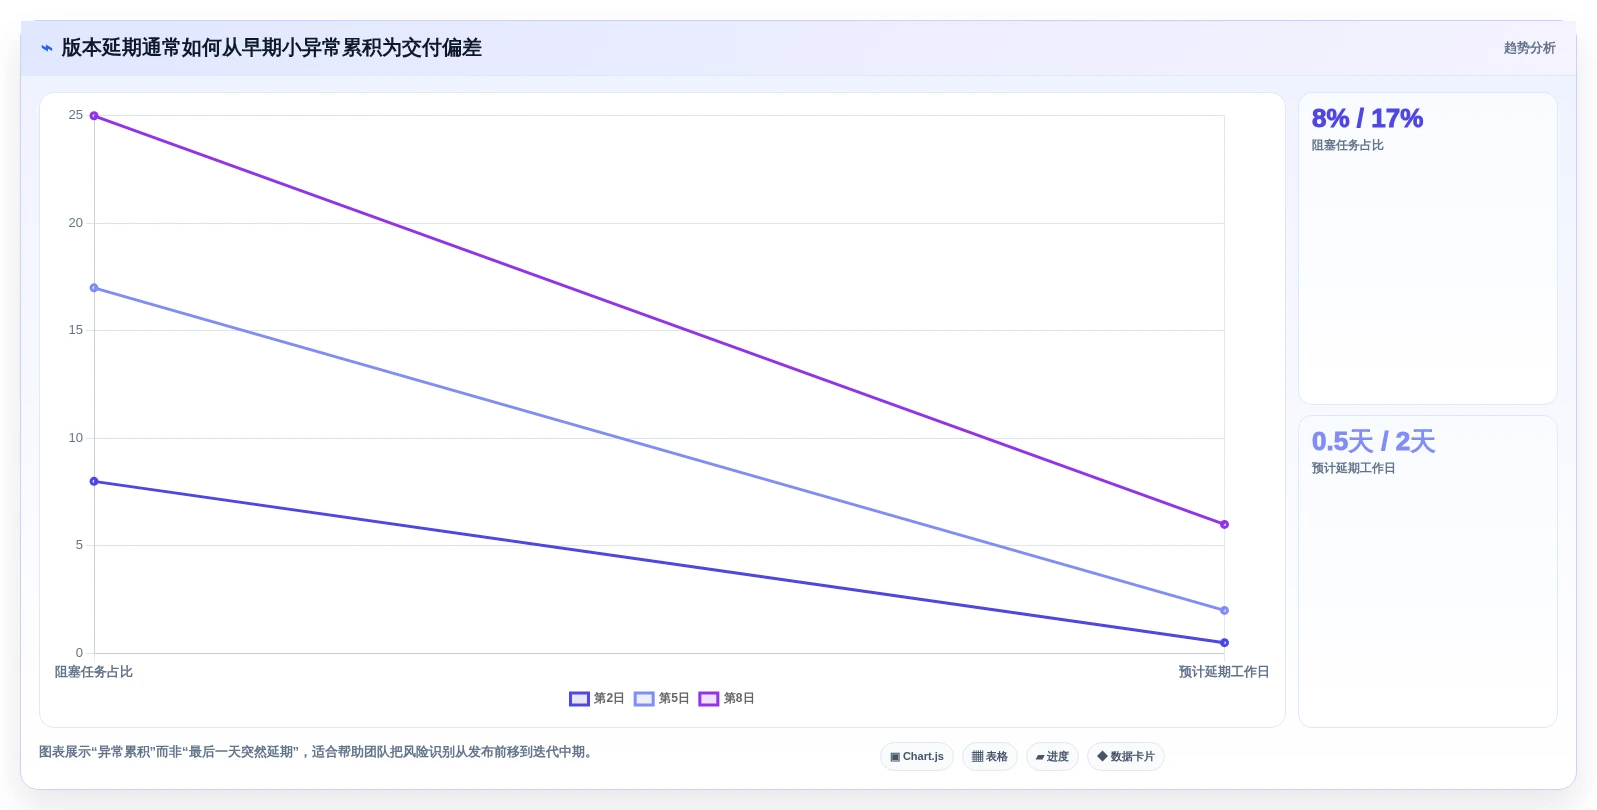Click the 第2日 point at value 8
The image size is (1597, 810).
[94, 482]
